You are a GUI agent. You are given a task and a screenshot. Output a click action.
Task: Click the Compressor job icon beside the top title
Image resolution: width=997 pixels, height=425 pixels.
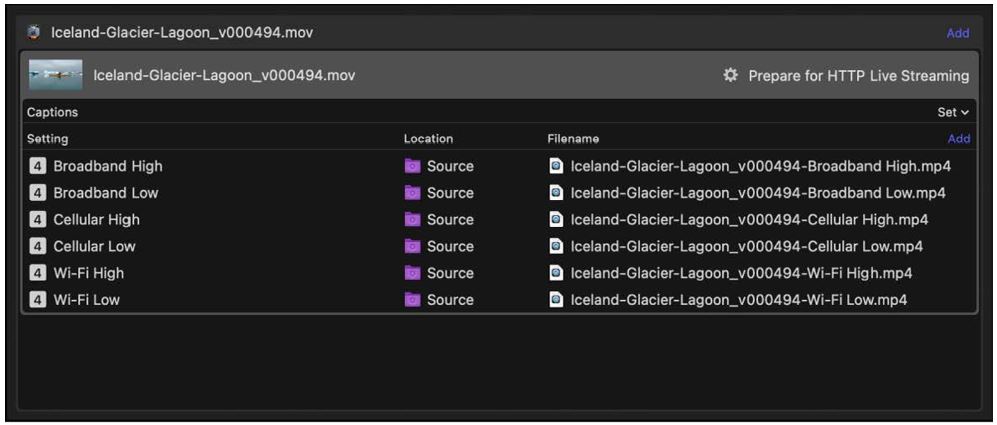[33, 33]
